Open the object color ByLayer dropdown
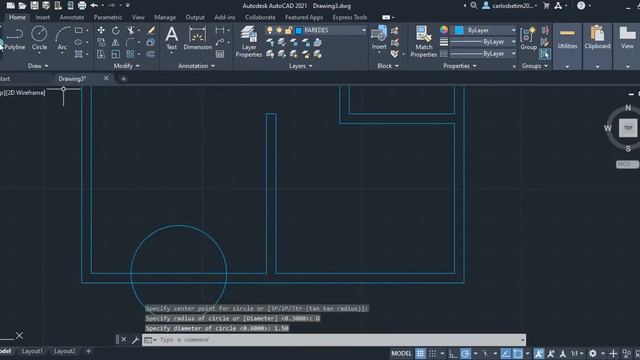The height and width of the screenshot is (360, 640). point(513,30)
